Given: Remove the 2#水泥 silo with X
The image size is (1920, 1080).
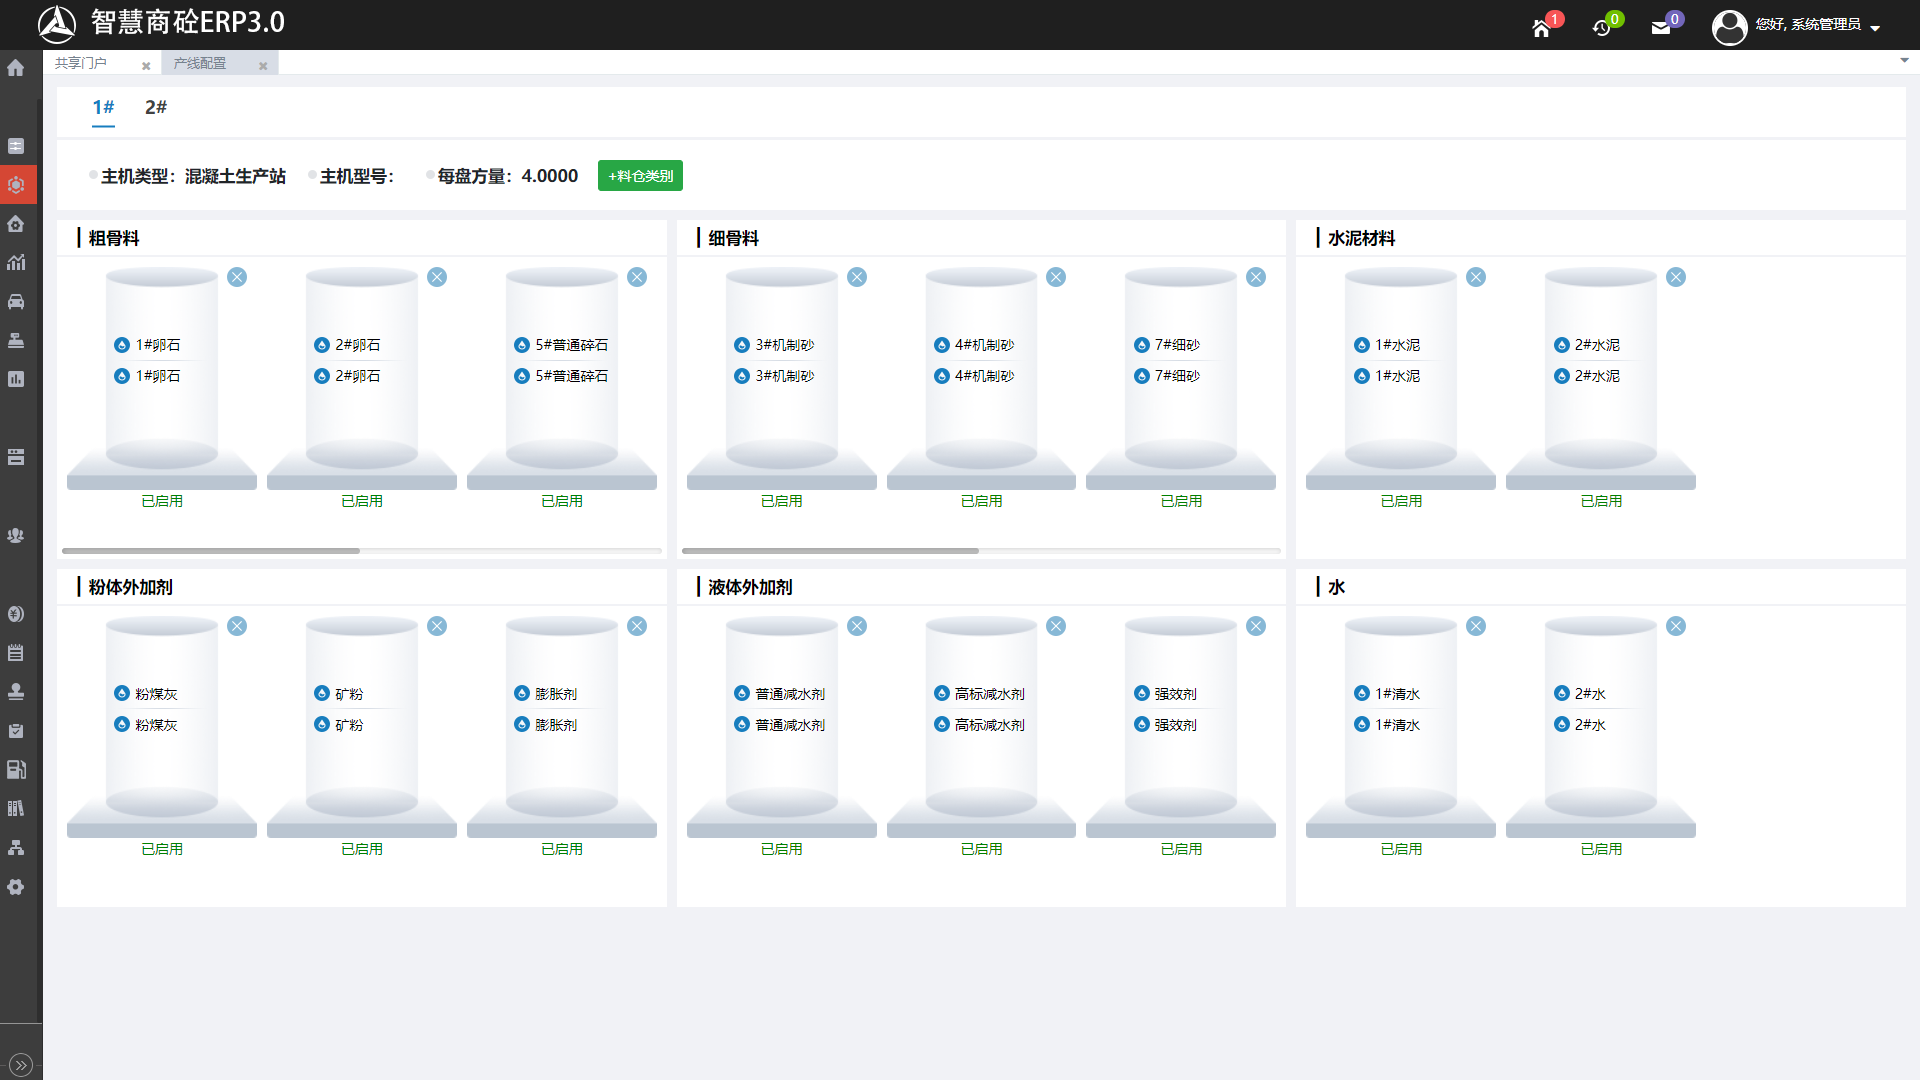Looking at the screenshot, I should [x=1676, y=277].
